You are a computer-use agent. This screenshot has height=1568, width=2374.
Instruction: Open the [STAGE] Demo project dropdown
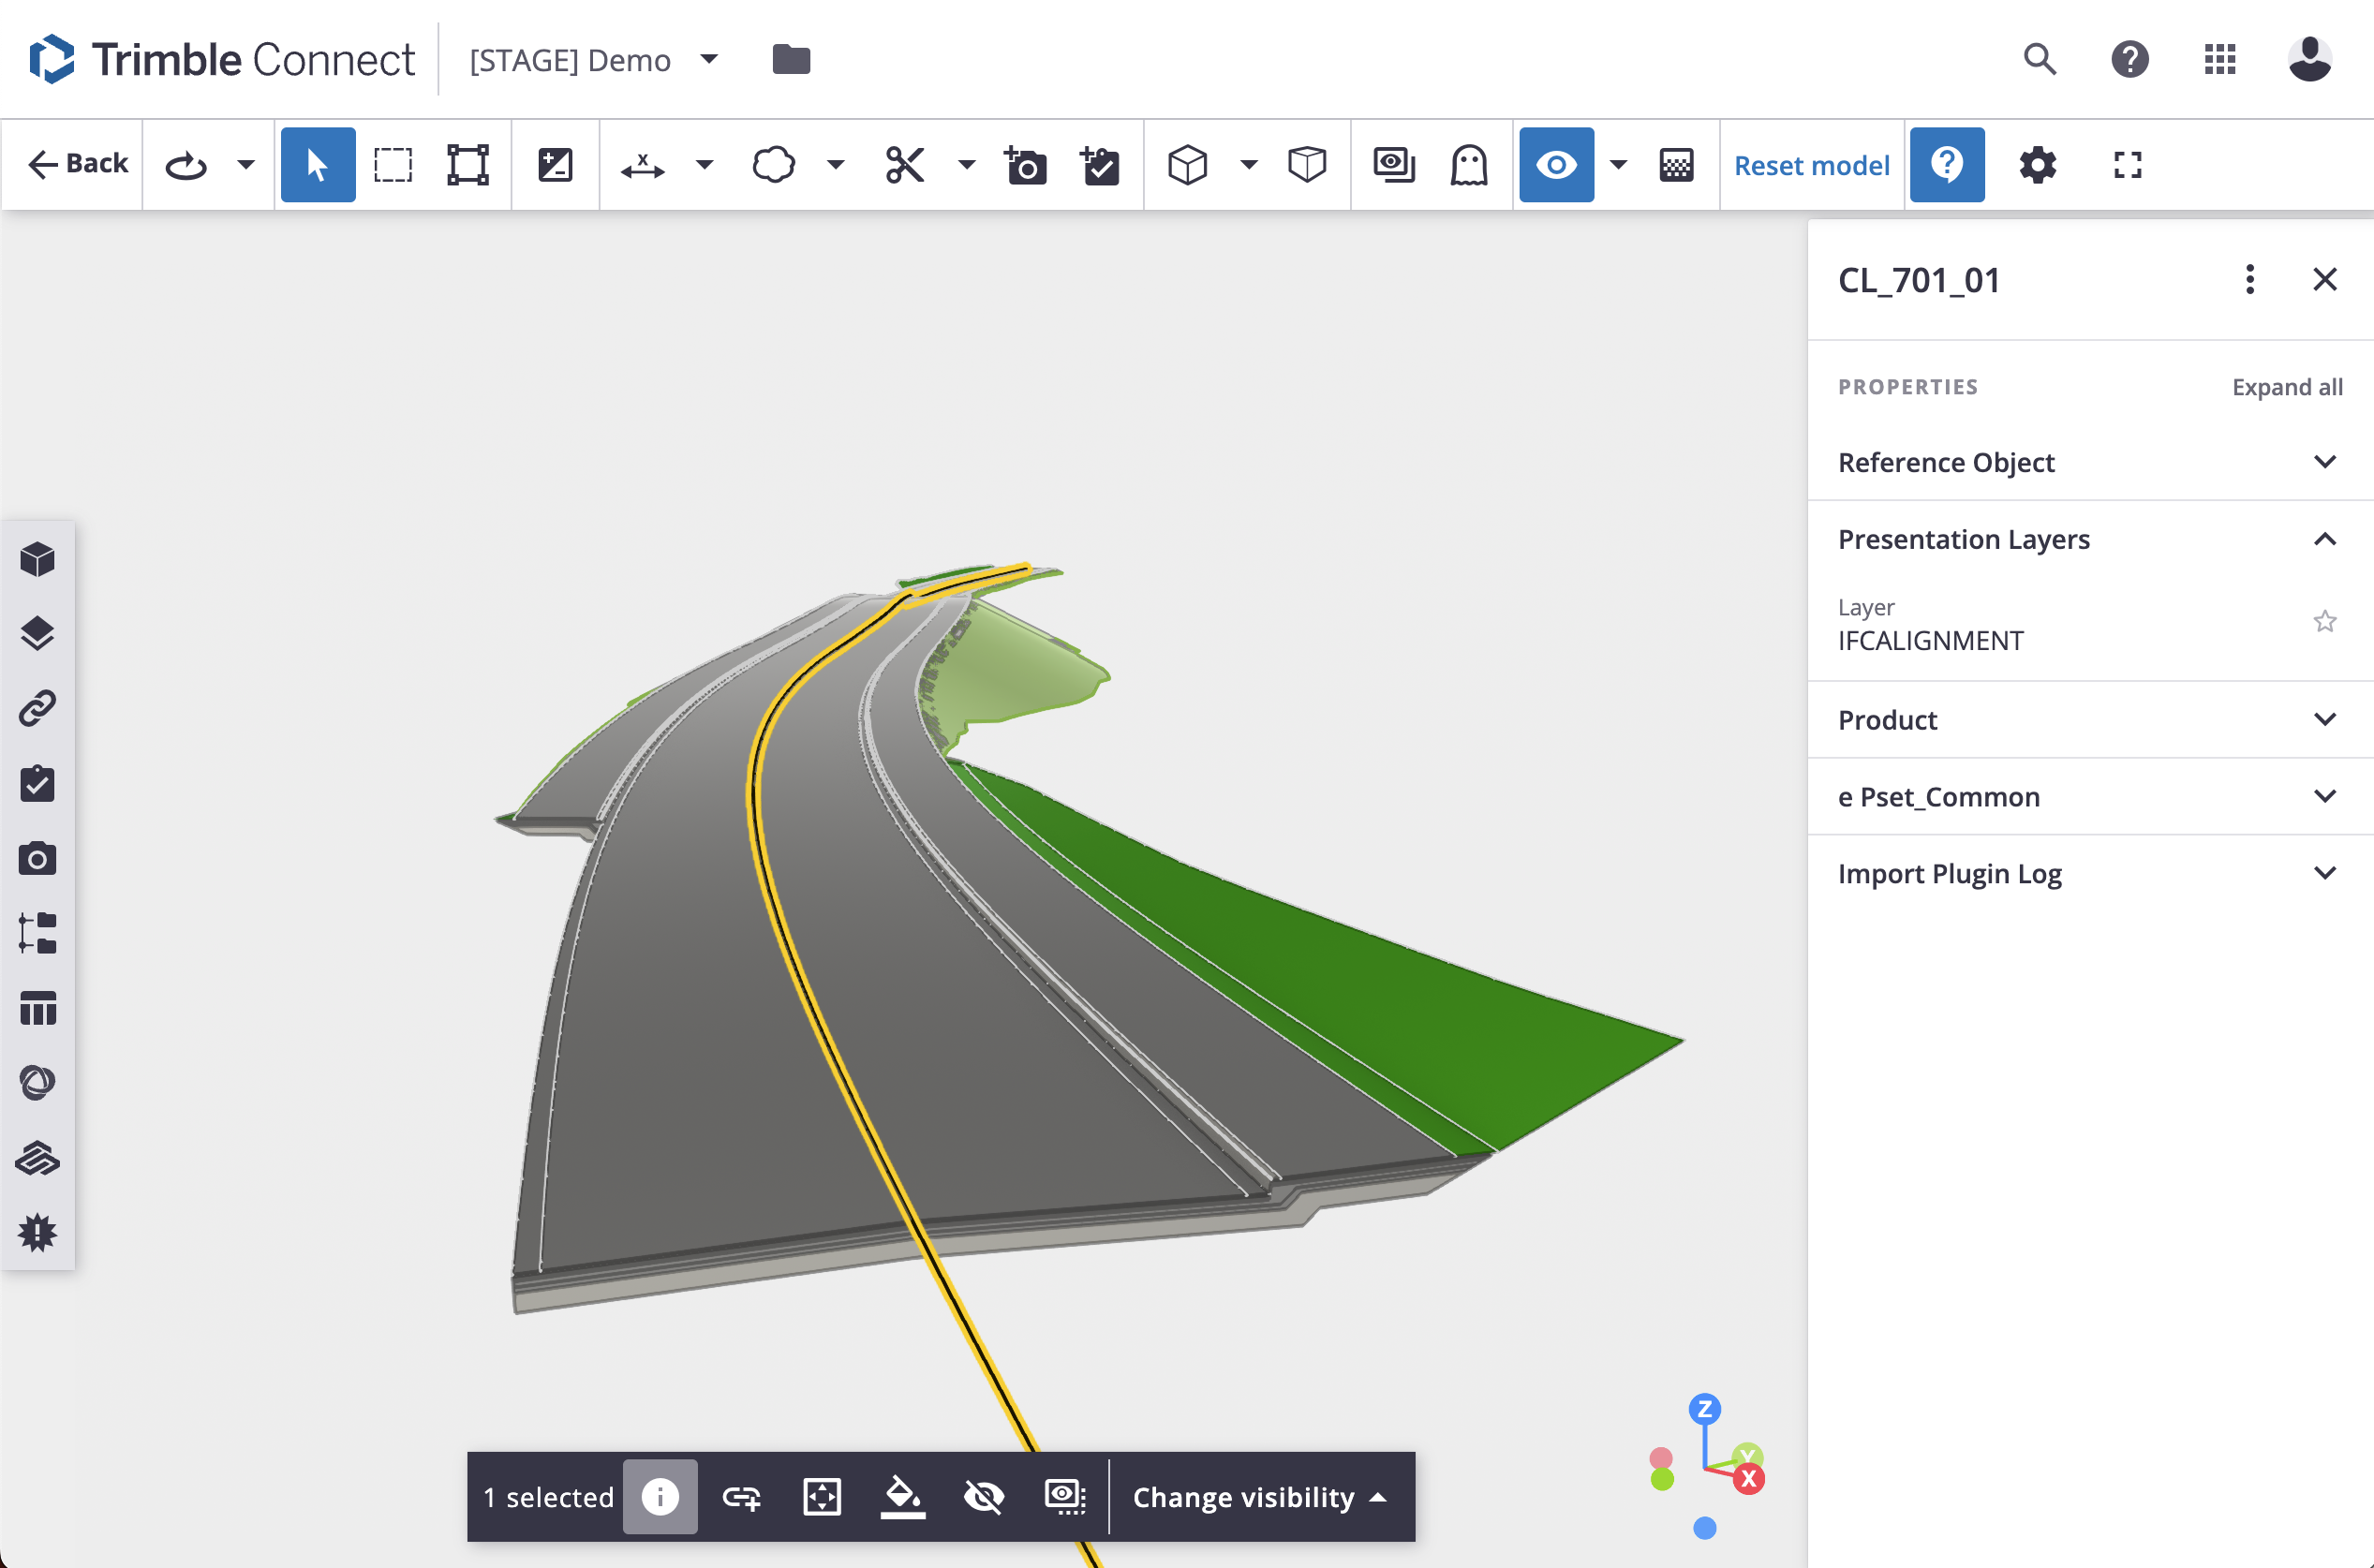pyautogui.click(x=709, y=59)
